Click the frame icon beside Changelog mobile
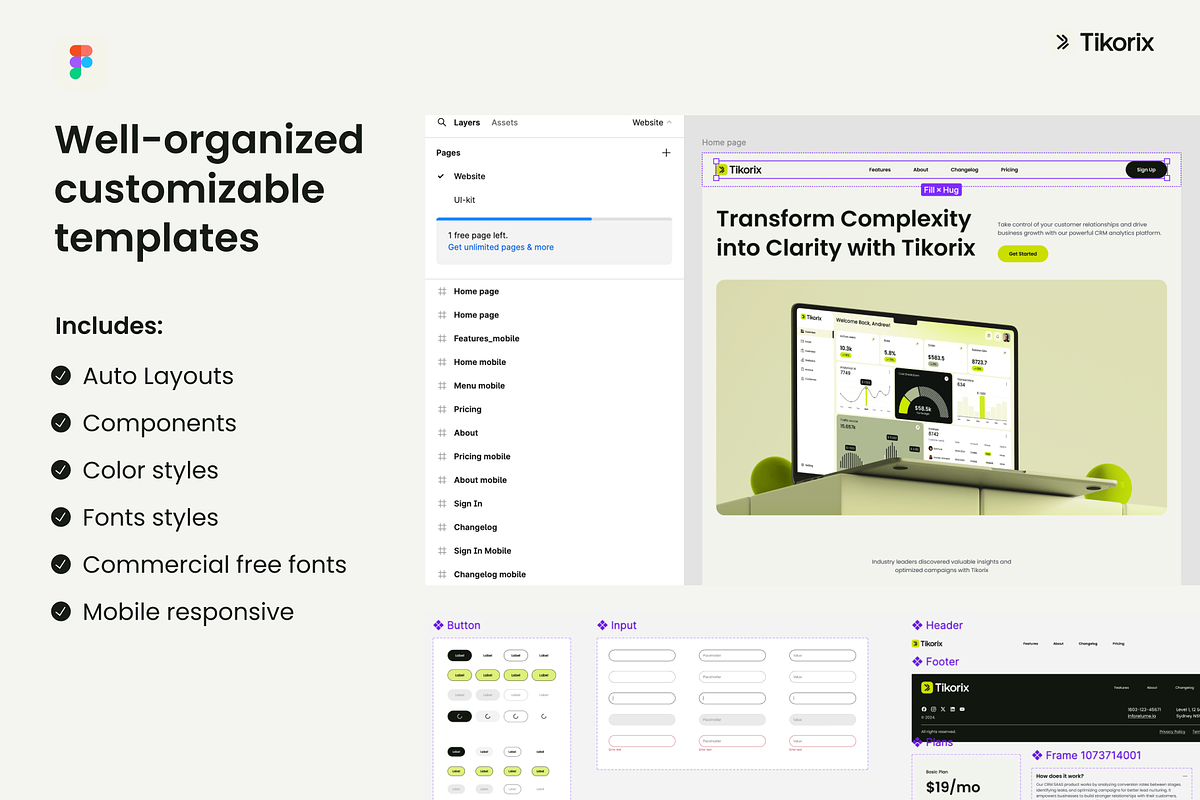This screenshot has width=1200, height=800. point(442,574)
